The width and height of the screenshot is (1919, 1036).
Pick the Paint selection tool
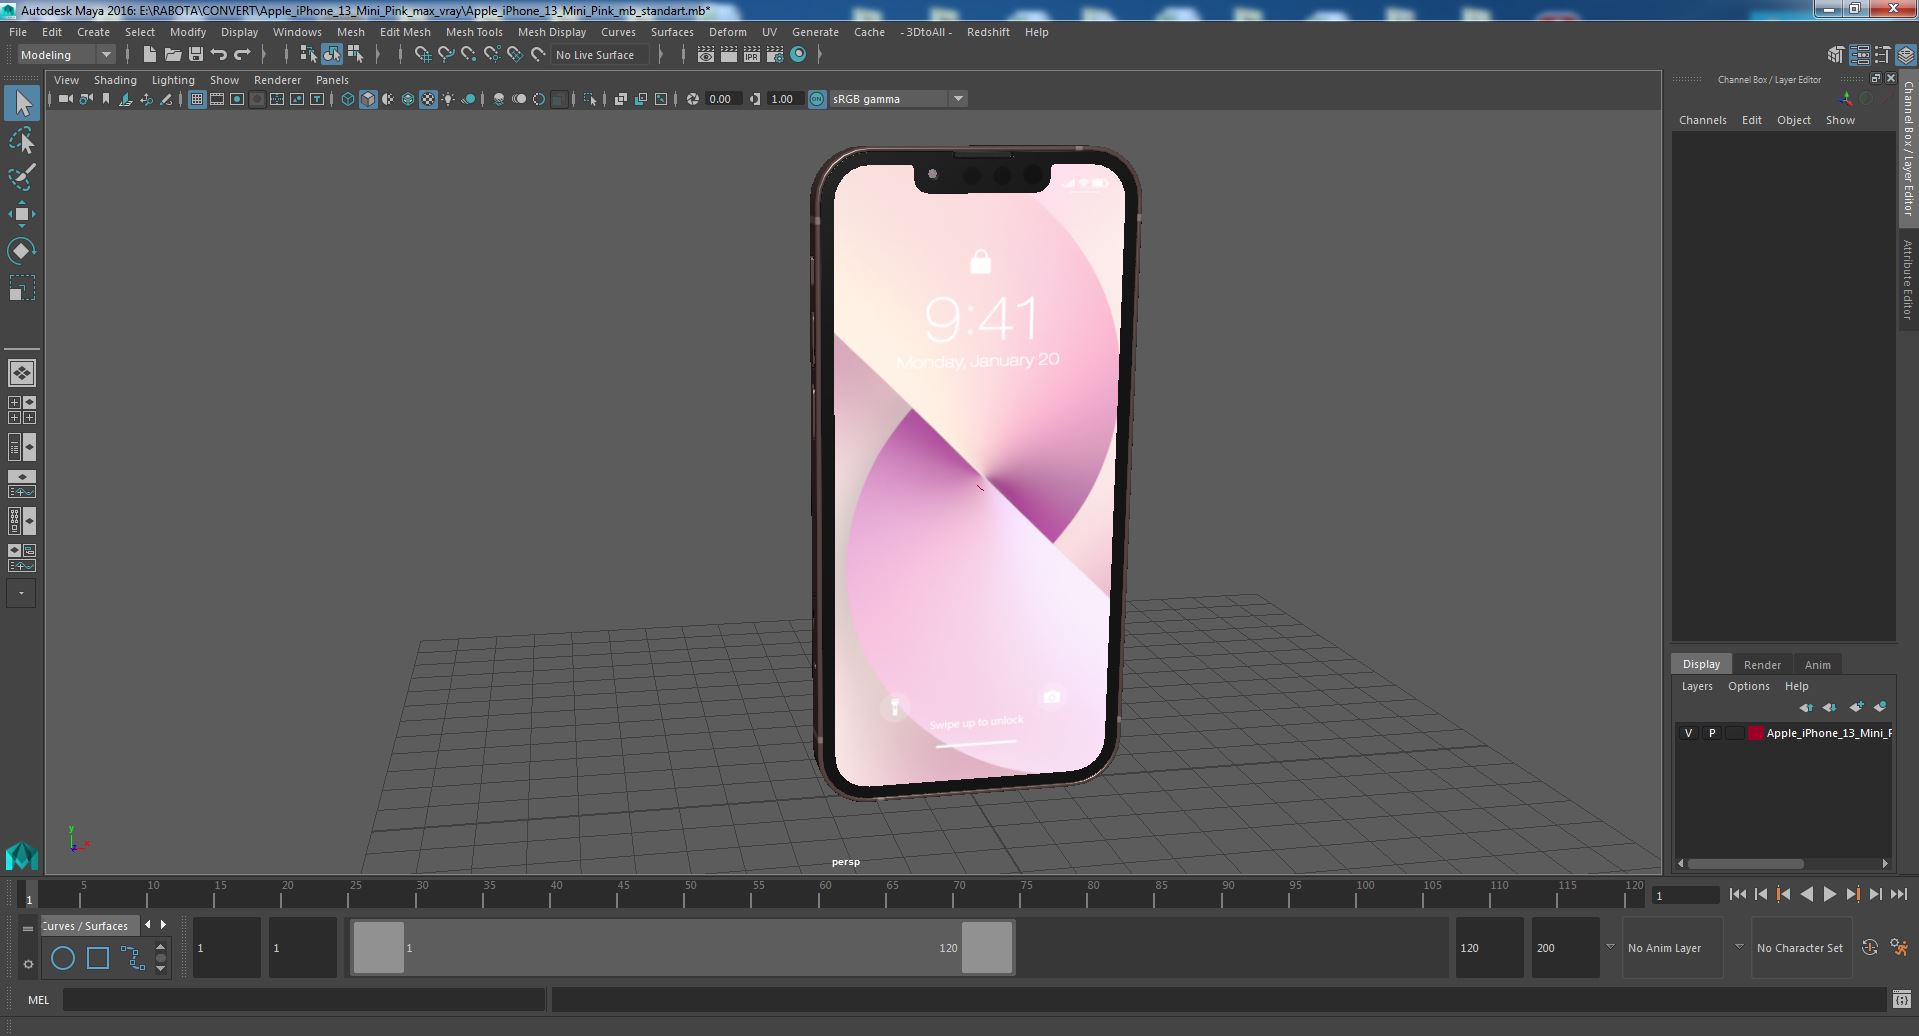pos(22,177)
